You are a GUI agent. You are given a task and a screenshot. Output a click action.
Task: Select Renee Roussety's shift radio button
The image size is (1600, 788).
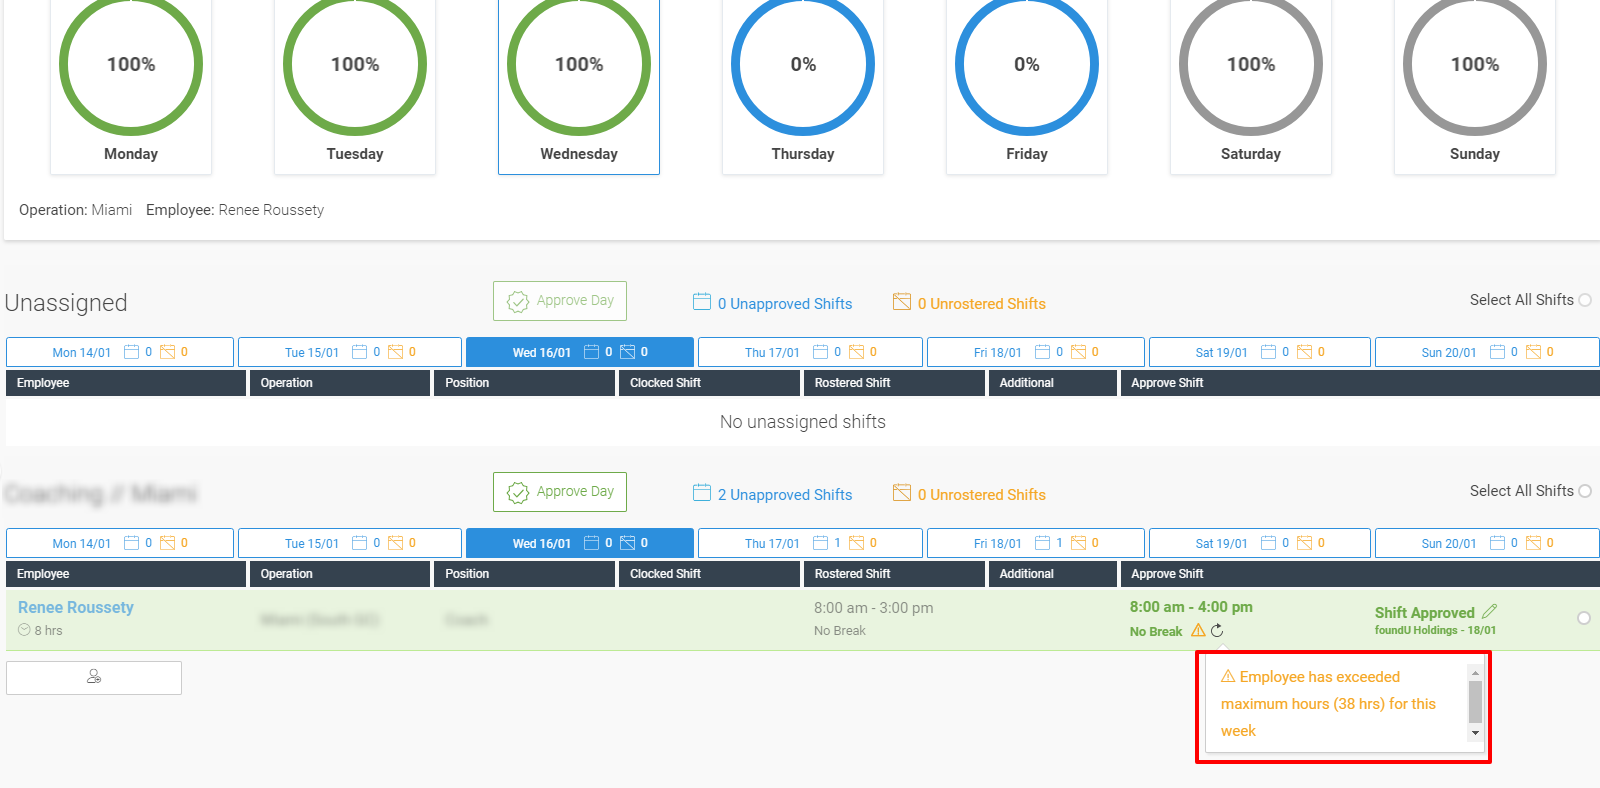(1584, 618)
